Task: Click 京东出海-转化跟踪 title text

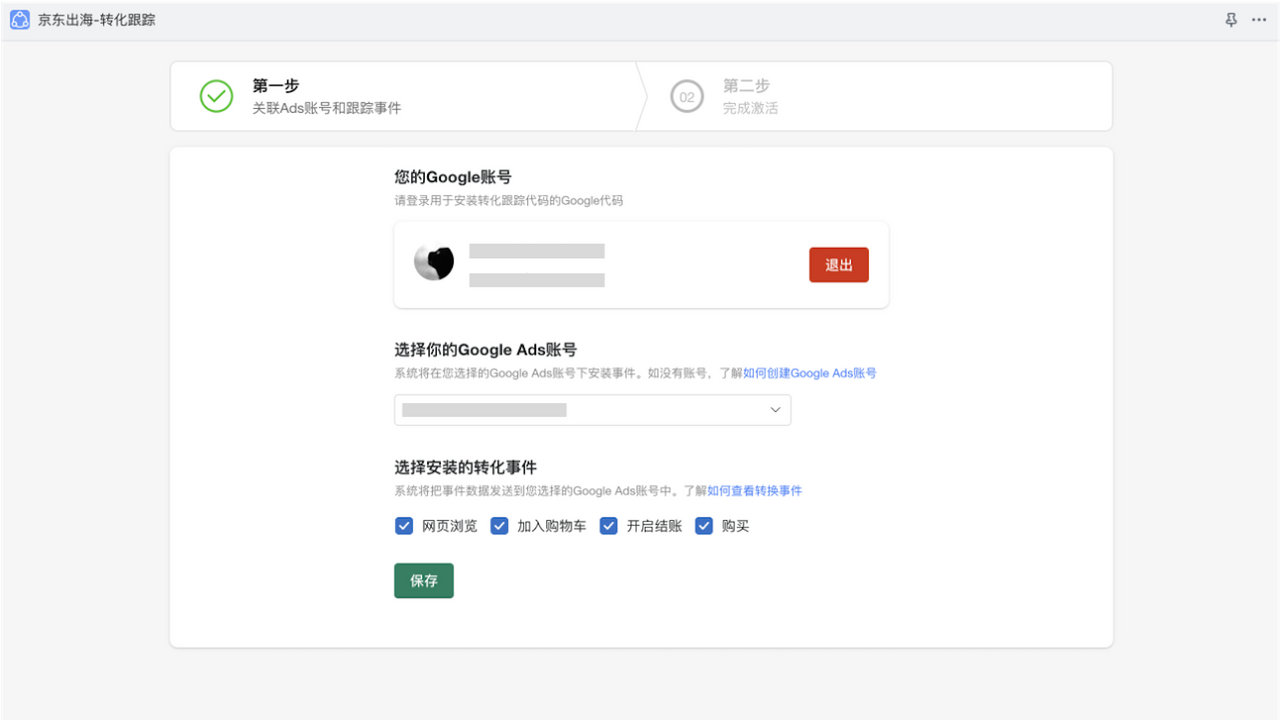Action: pos(97,20)
